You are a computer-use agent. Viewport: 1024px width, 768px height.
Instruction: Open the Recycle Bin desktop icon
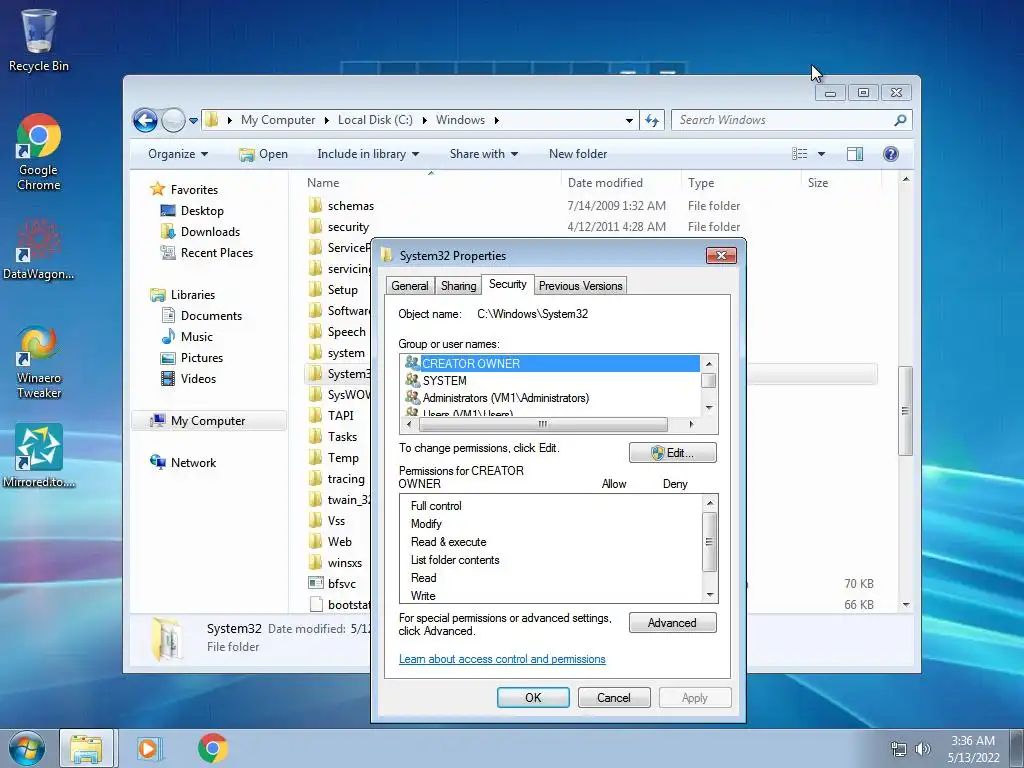point(39,40)
